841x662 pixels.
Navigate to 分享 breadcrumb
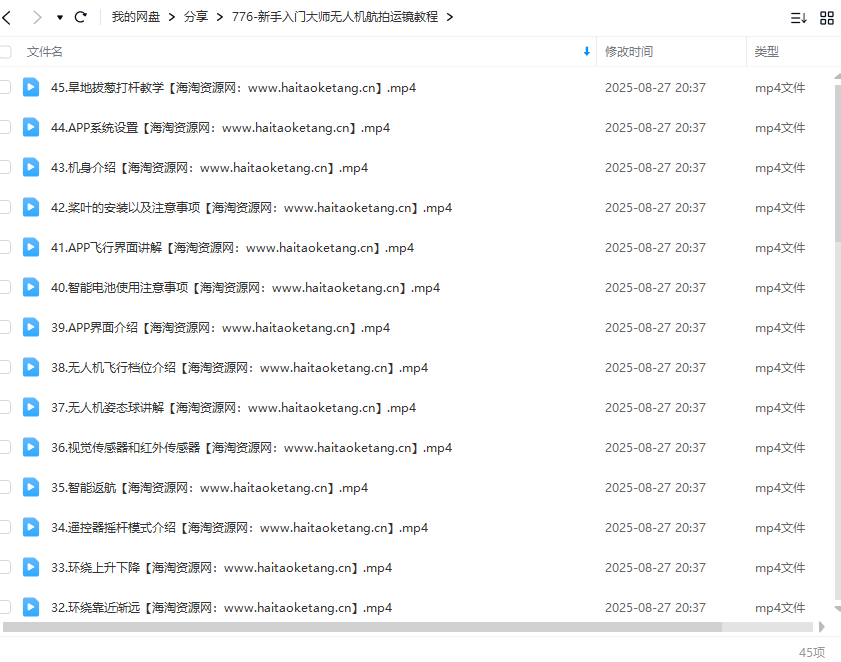point(196,17)
